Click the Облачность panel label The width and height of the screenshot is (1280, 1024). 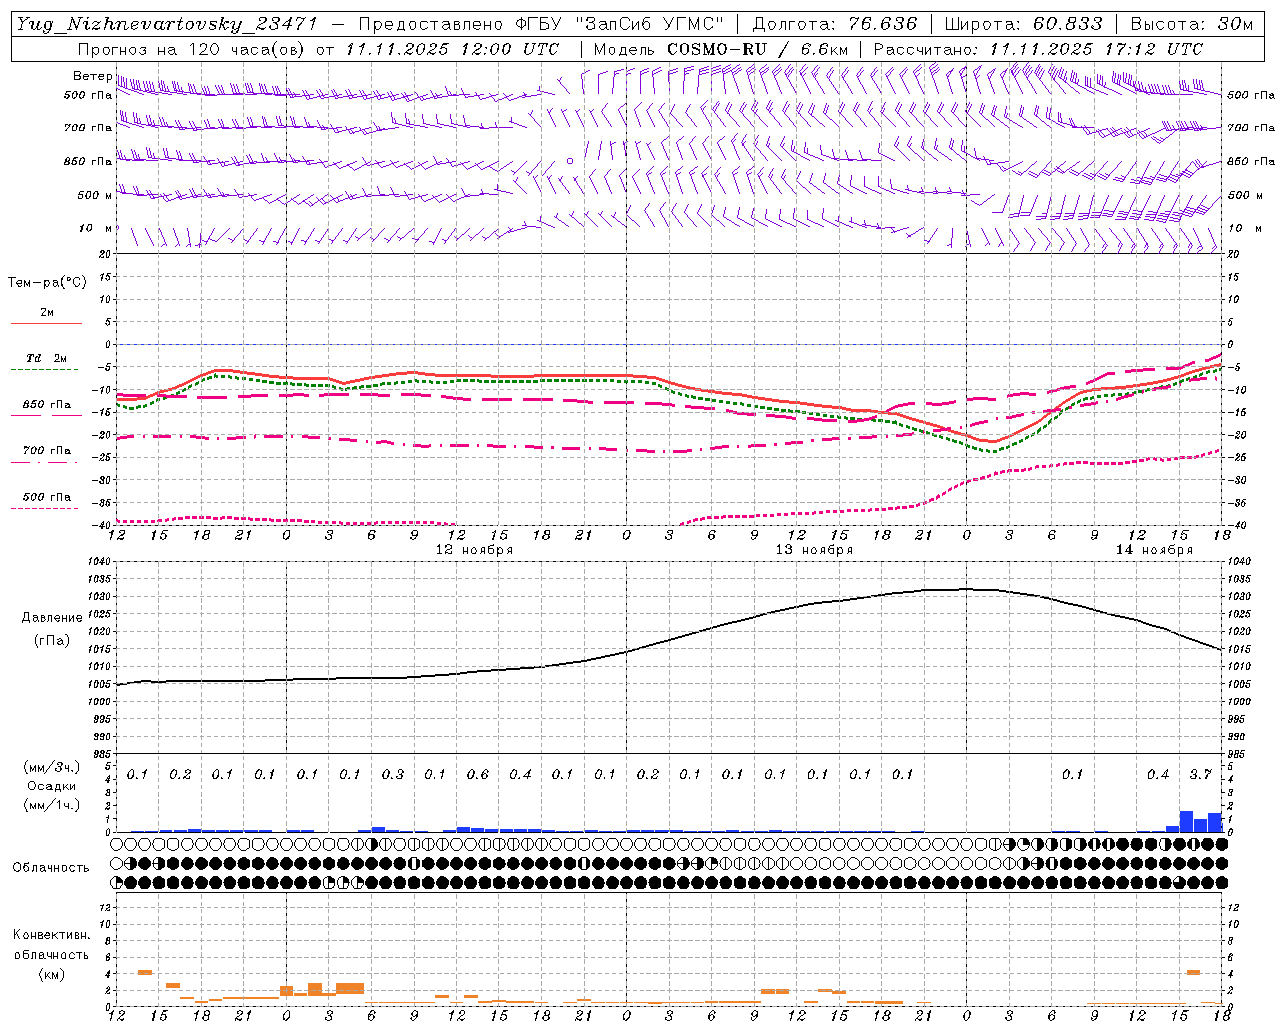(x=51, y=868)
